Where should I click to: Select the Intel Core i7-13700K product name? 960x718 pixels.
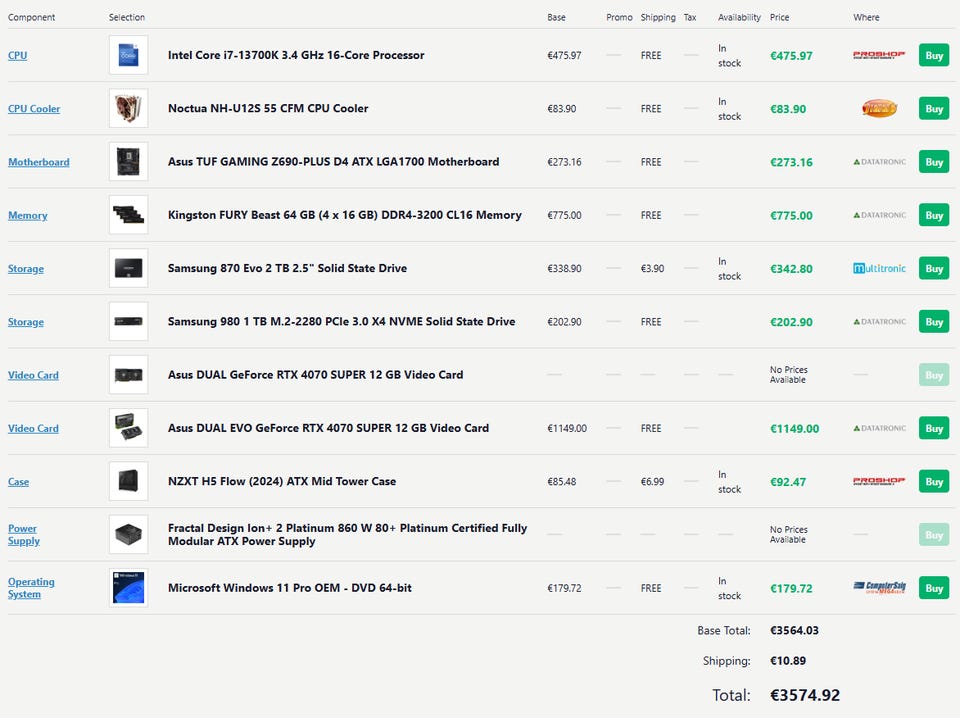coord(296,55)
